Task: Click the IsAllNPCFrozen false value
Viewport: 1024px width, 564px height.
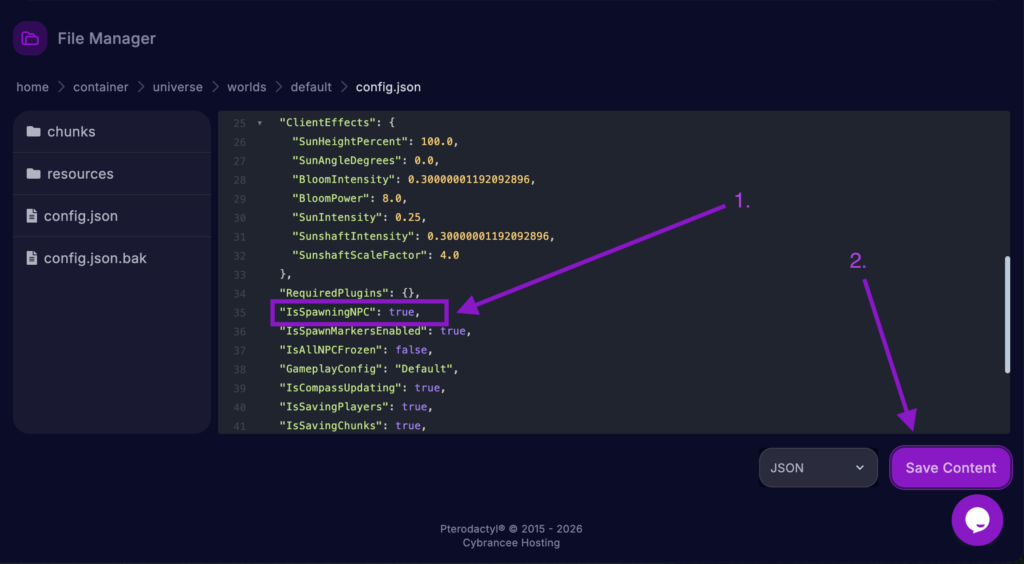Action: [x=411, y=350]
